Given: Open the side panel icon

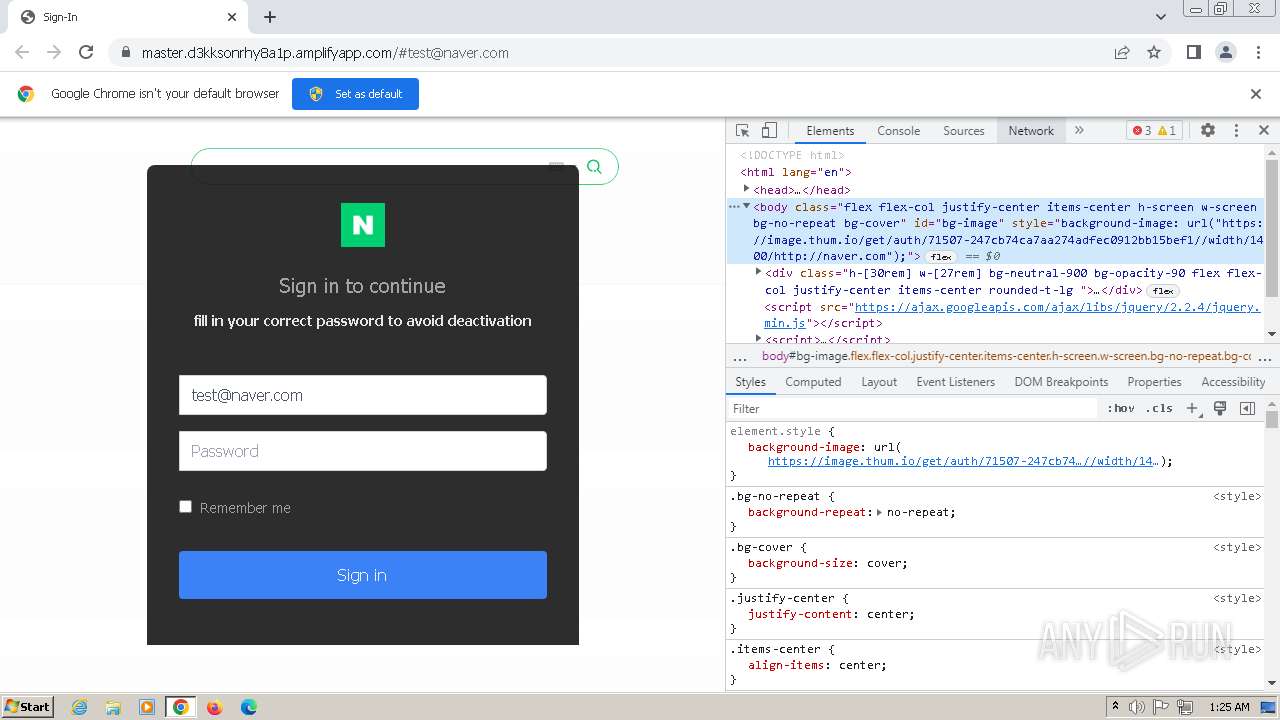Looking at the screenshot, I should 1193,53.
